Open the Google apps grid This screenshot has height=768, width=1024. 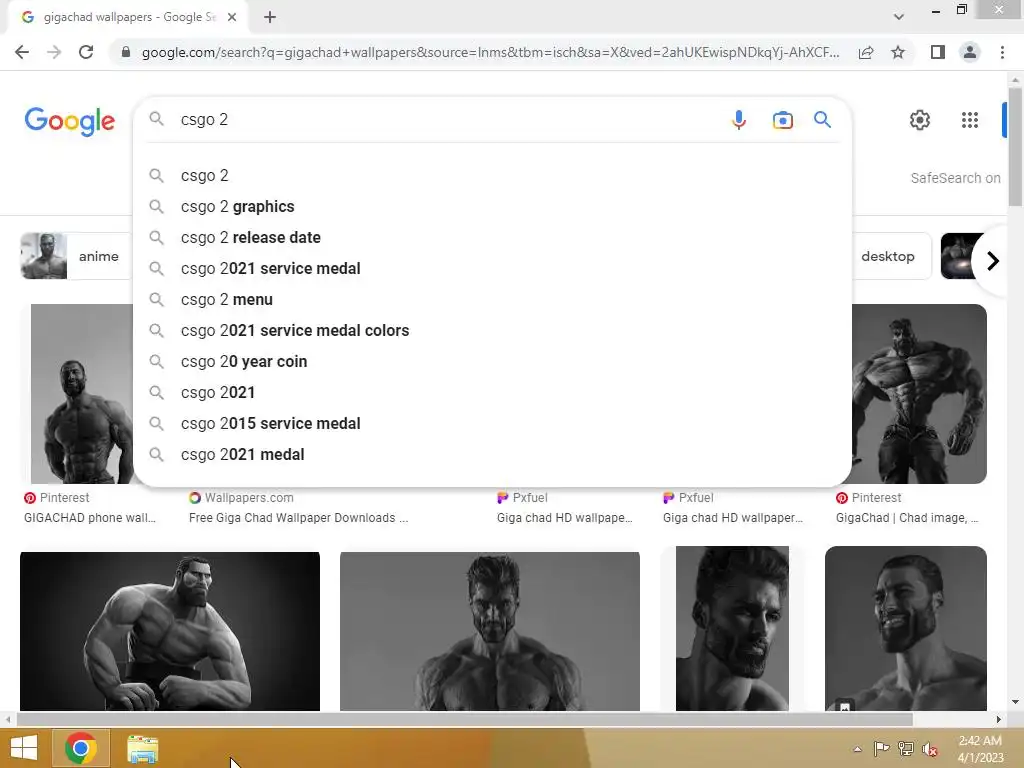tap(970, 120)
